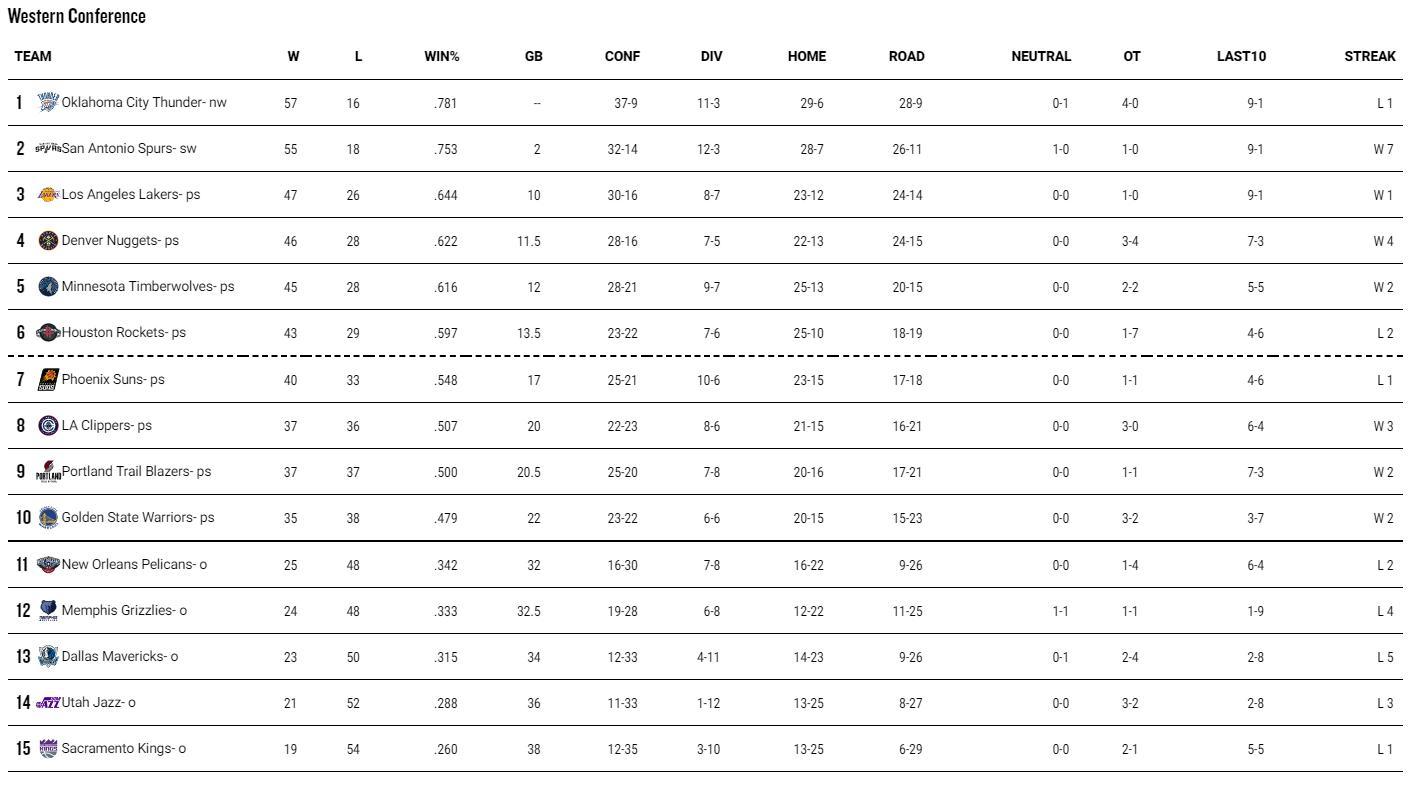Click the San Antonio Spurs logo
This screenshot has height=786, width=1423.
point(48,149)
